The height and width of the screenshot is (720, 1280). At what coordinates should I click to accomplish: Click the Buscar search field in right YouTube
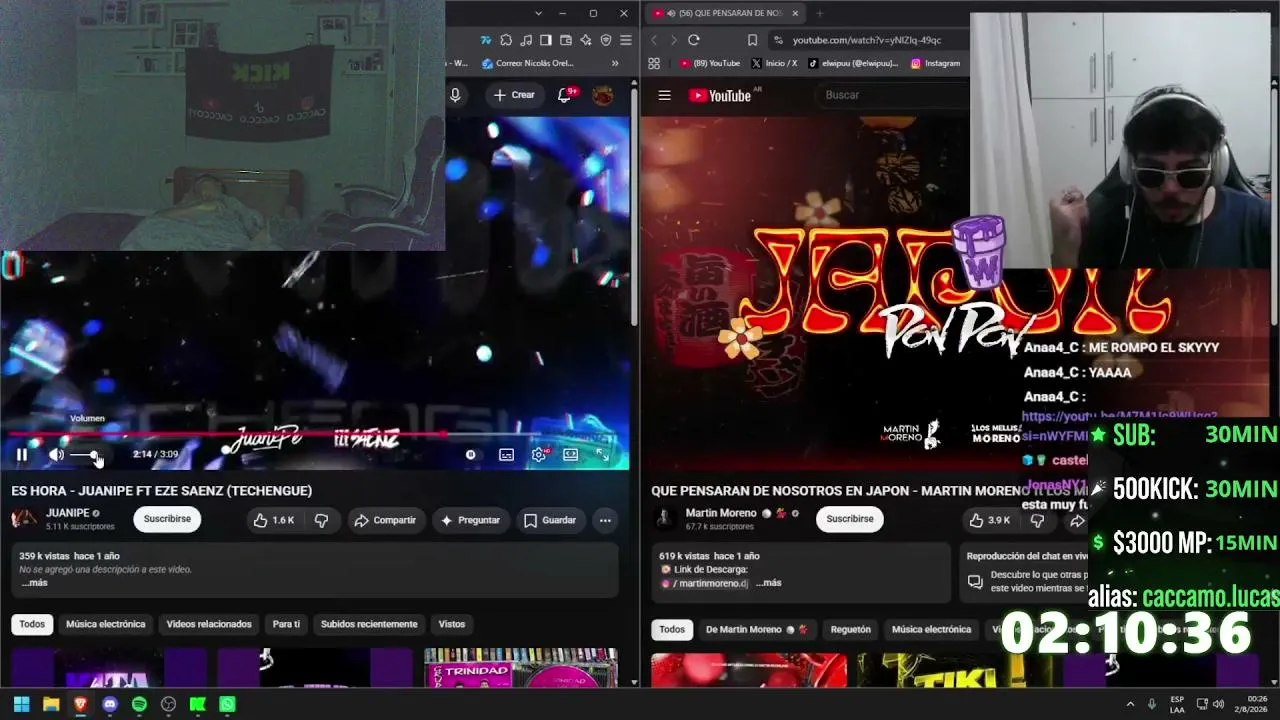[x=895, y=95]
